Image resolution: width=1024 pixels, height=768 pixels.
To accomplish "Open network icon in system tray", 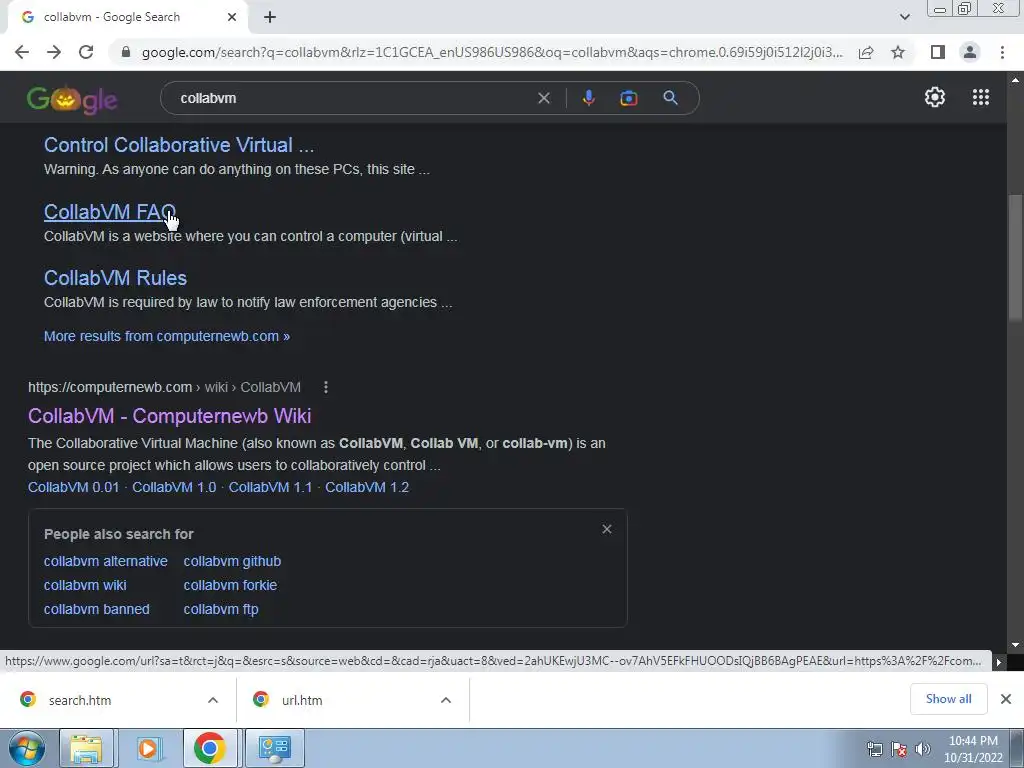I will (874, 749).
